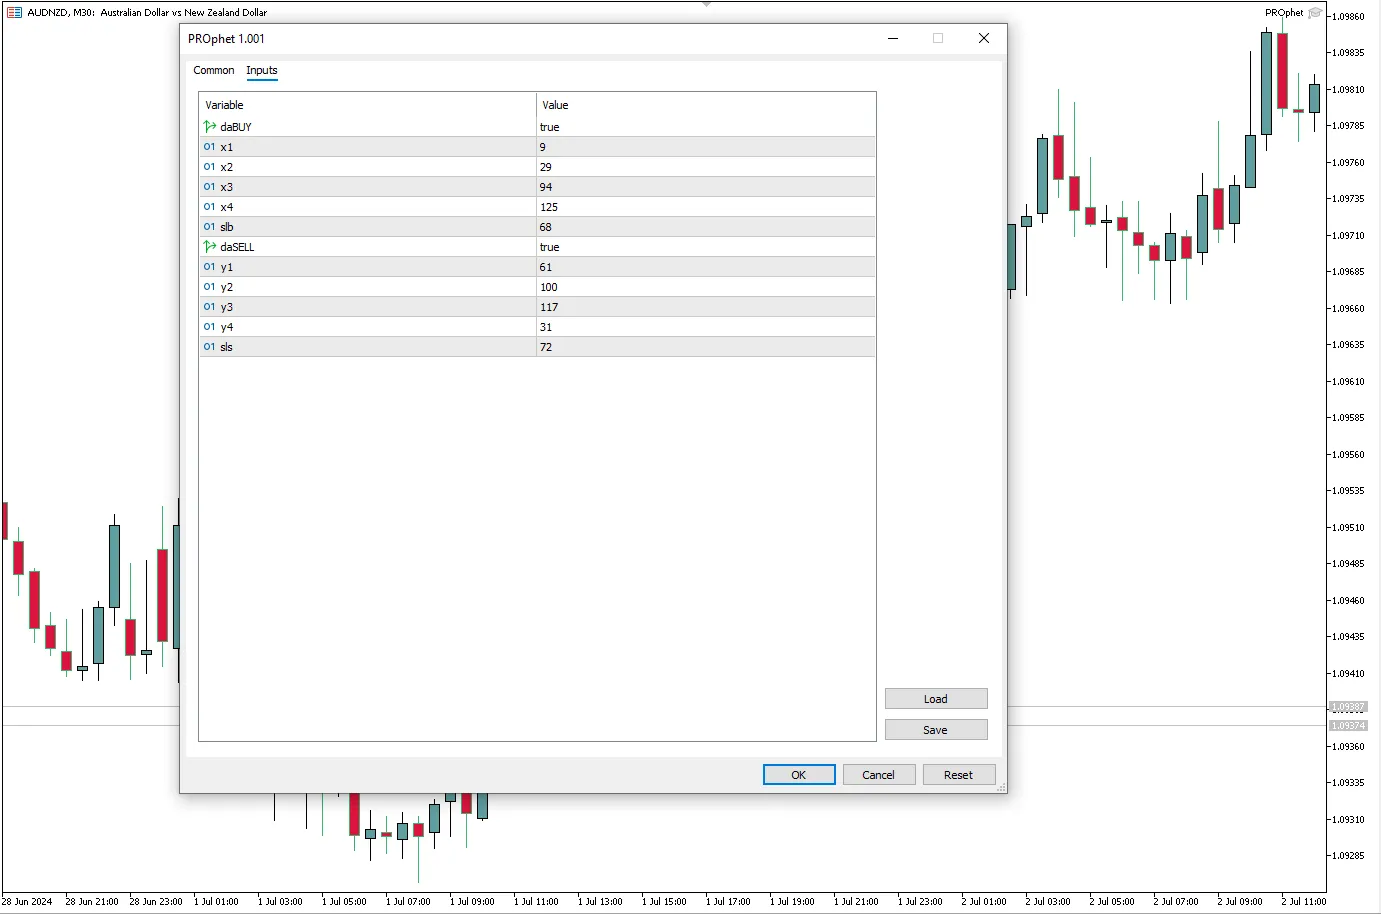Click the chart window icon beside AUDNZD title
The height and width of the screenshot is (915, 1381).
coord(14,13)
